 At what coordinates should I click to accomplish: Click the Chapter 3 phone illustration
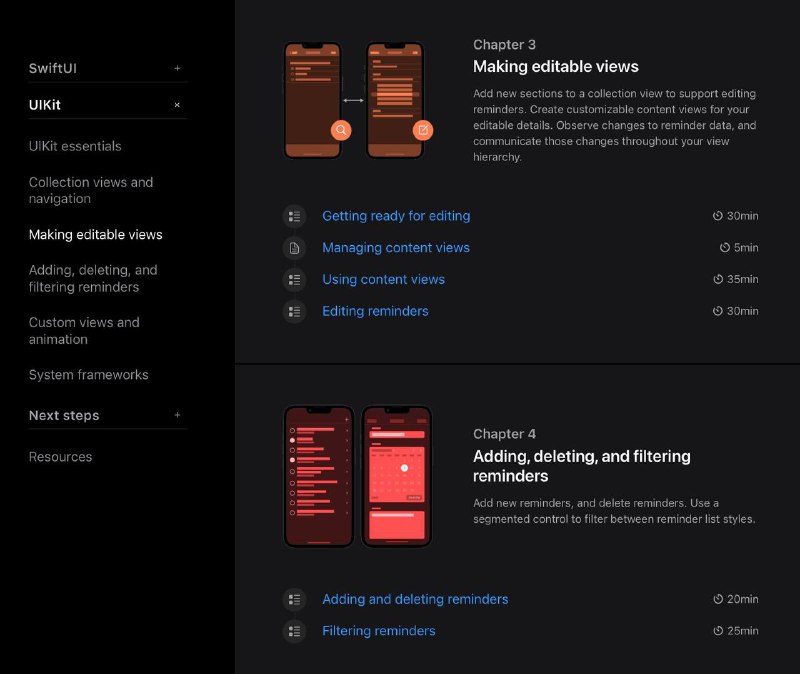point(358,101)
